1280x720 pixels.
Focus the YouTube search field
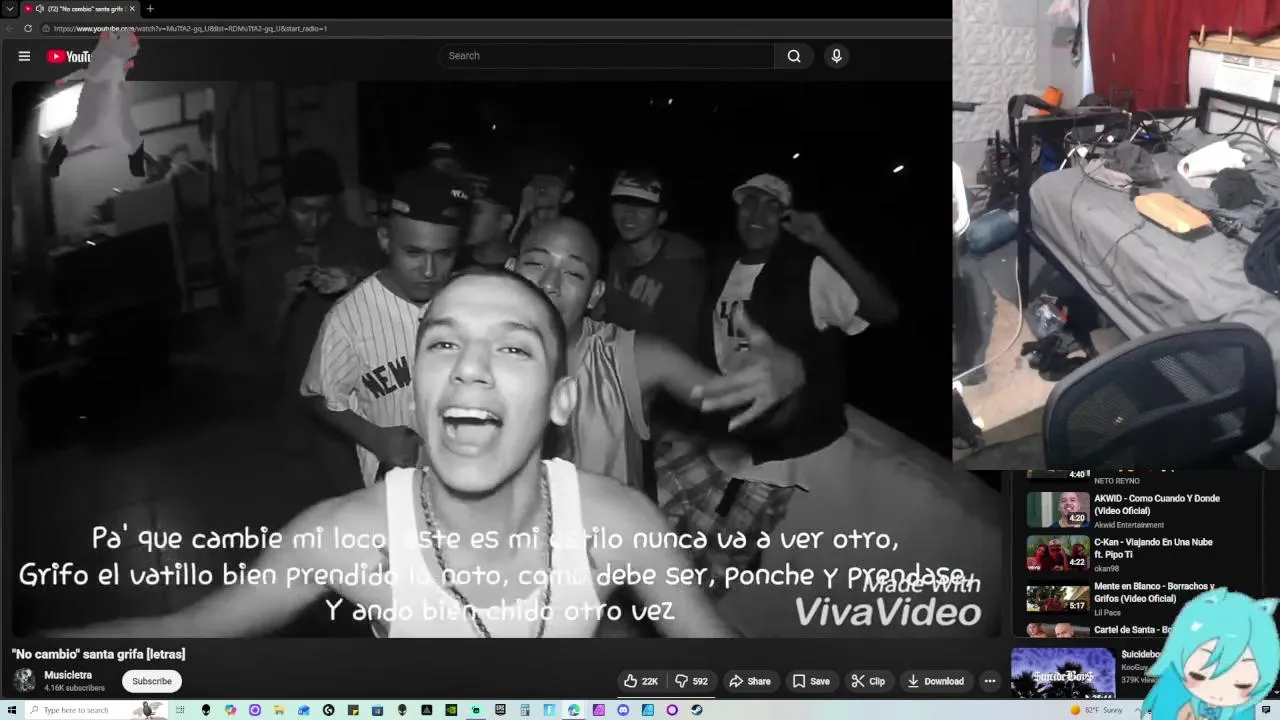coord(606,56)
